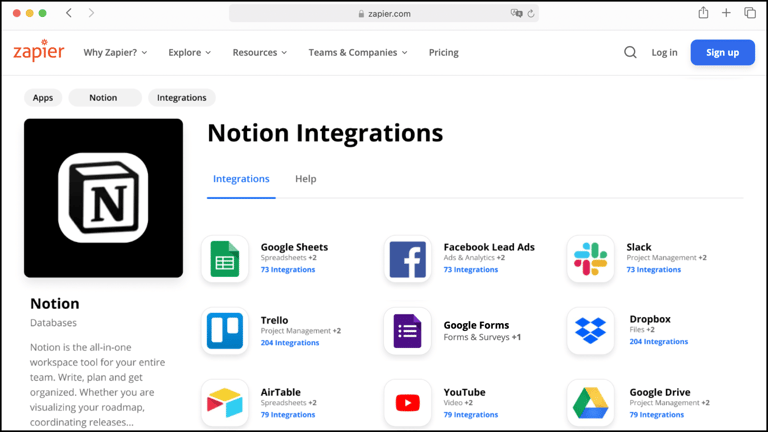768x432 pixels.
Task: Click the Slack title text
Action: [x=639, y=247]
